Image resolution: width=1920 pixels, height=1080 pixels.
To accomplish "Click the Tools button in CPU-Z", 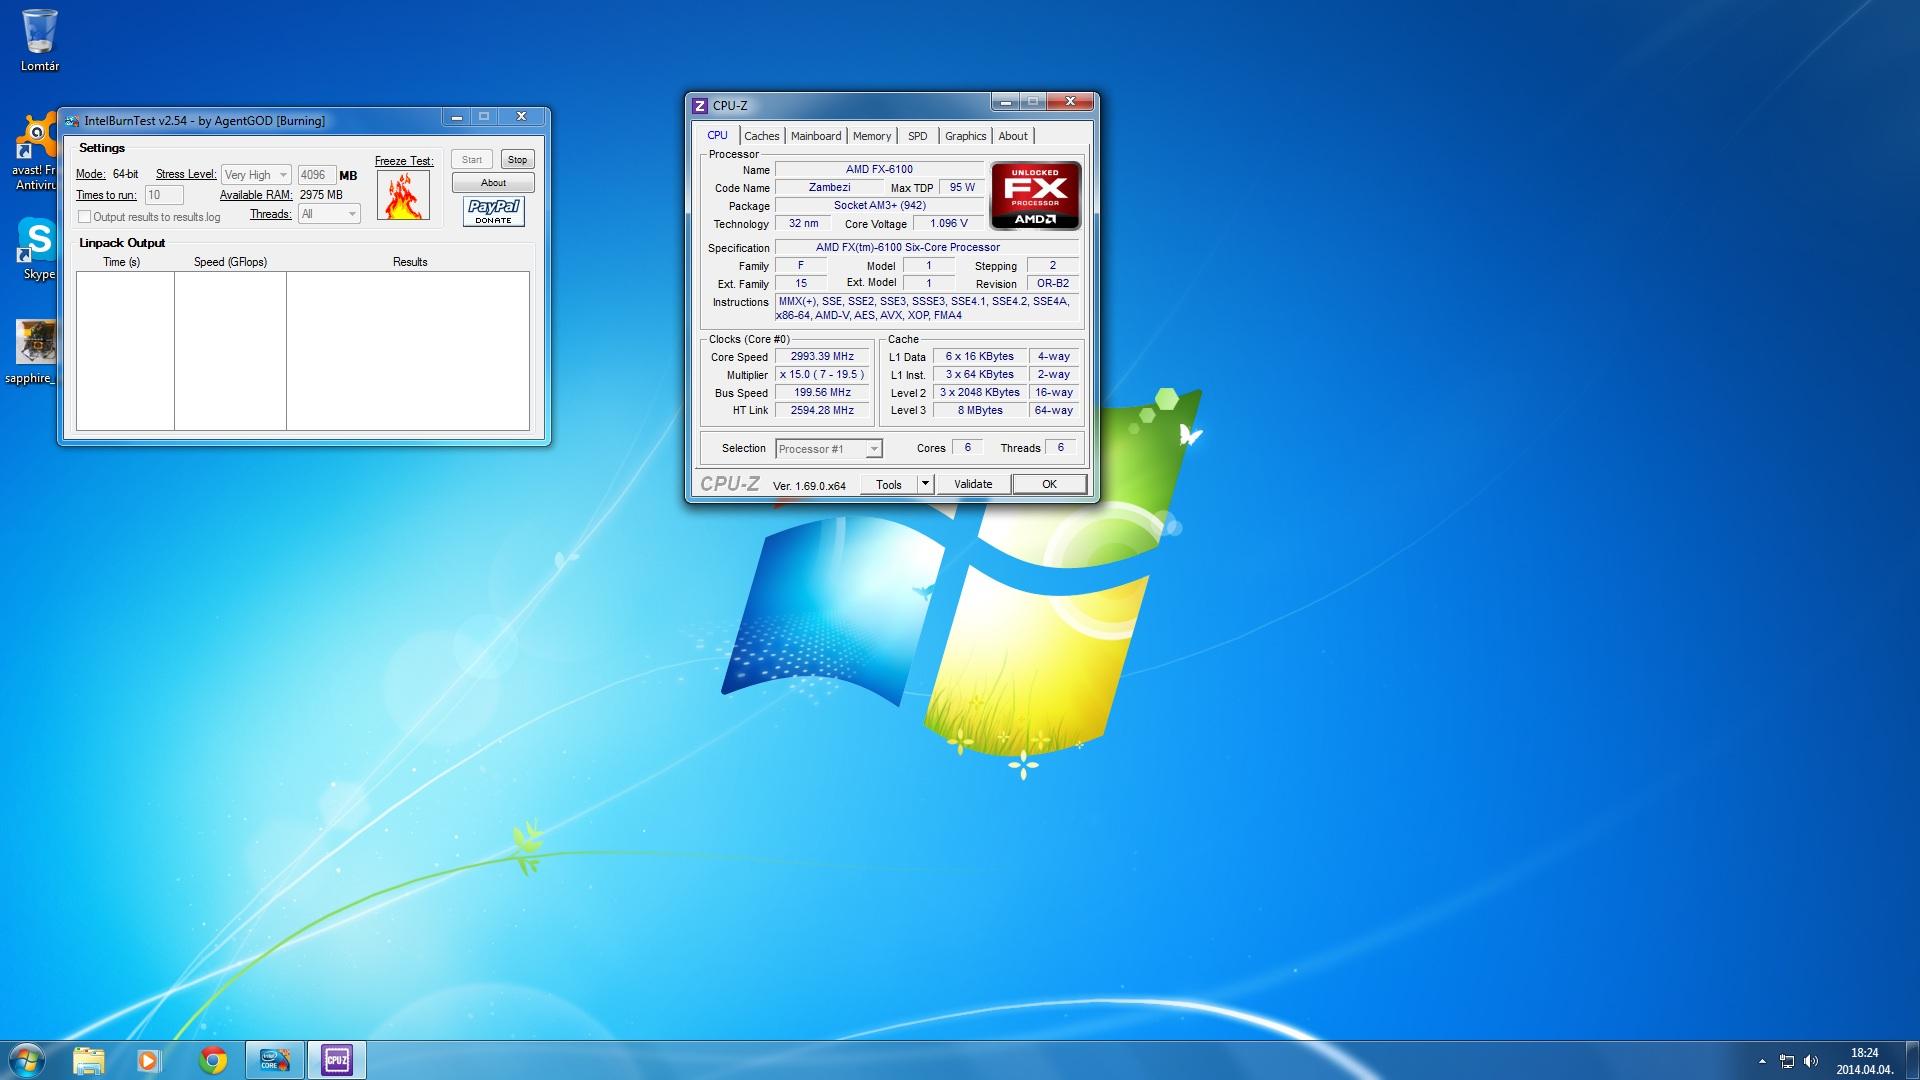I will 888,484.
